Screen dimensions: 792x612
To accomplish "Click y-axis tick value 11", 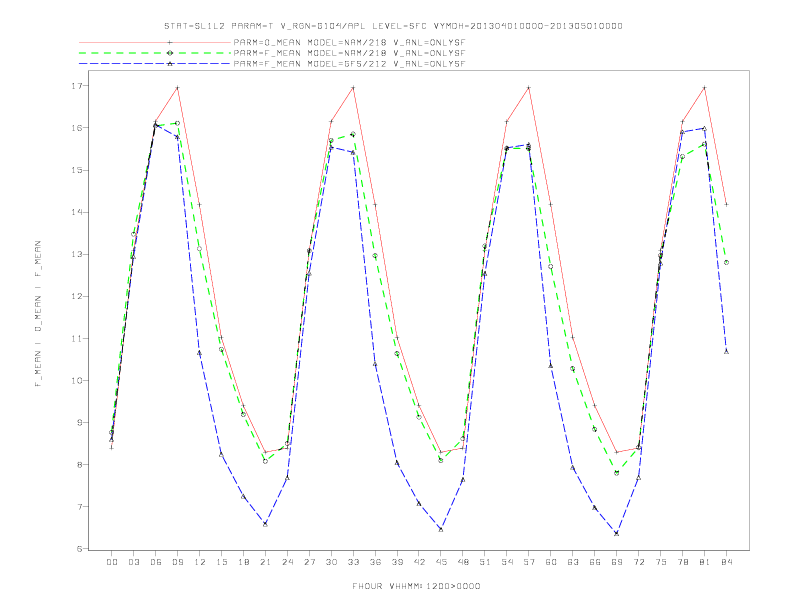I will pyautogui.click(x=76, y=338).
